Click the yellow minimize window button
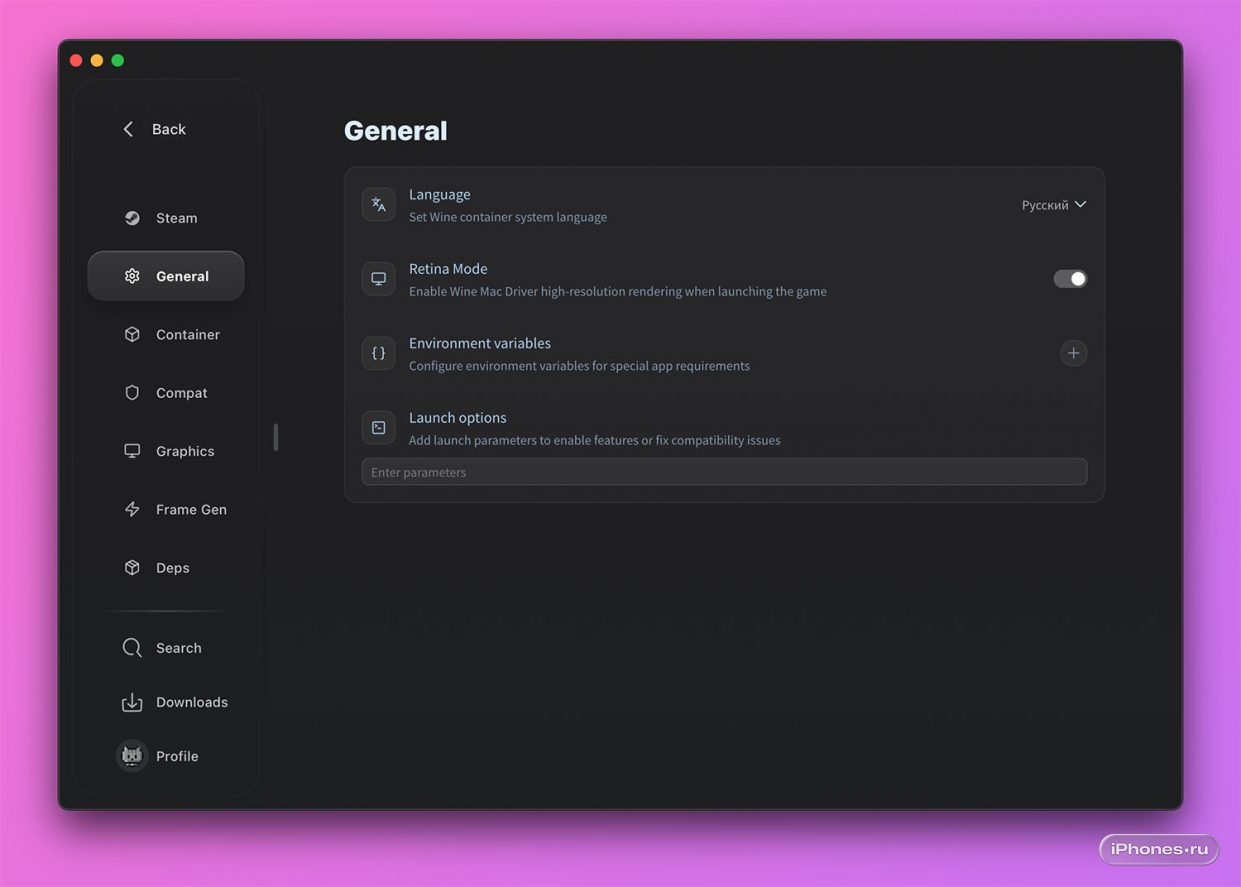This screenshot has width=1241, height=887. [x=97, y=61]
